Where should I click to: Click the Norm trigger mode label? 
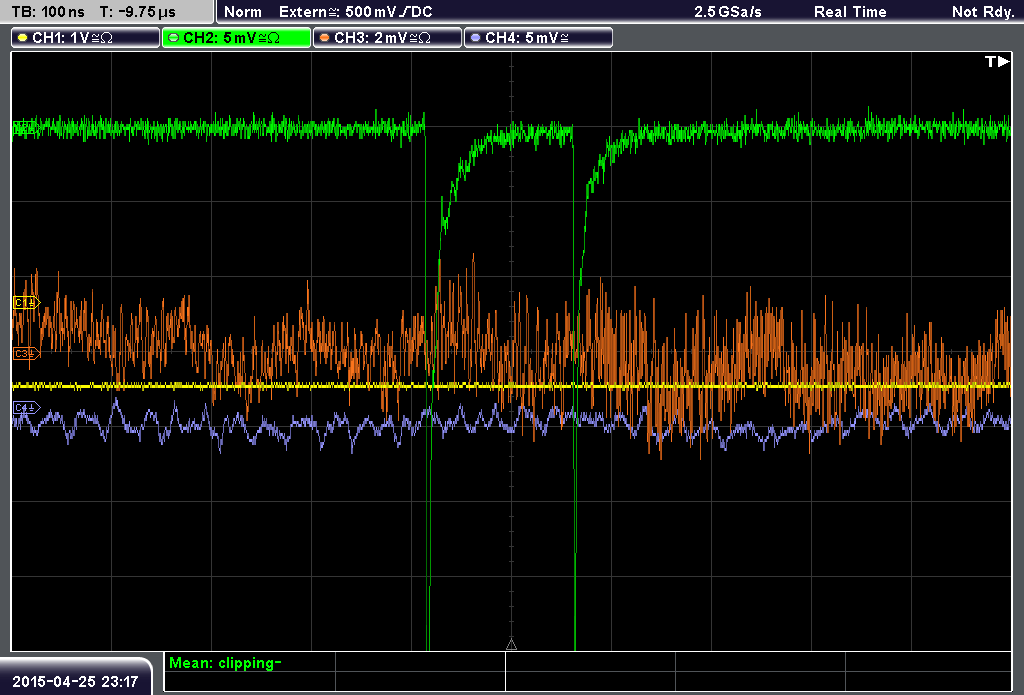[x=243, y=12]
